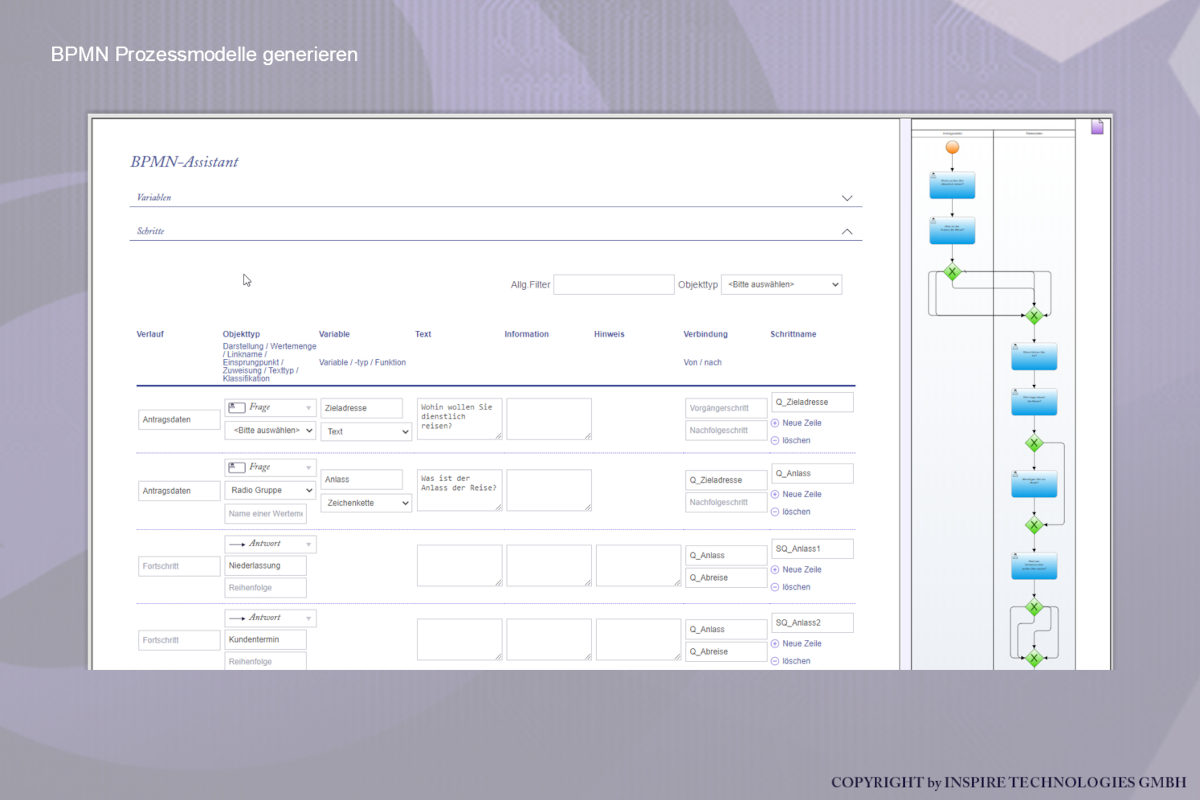This screenshot has width=1200, height=800.
Task: Click the question icon in the Zieladresse row's Frage selector
Action: point(237,408)
